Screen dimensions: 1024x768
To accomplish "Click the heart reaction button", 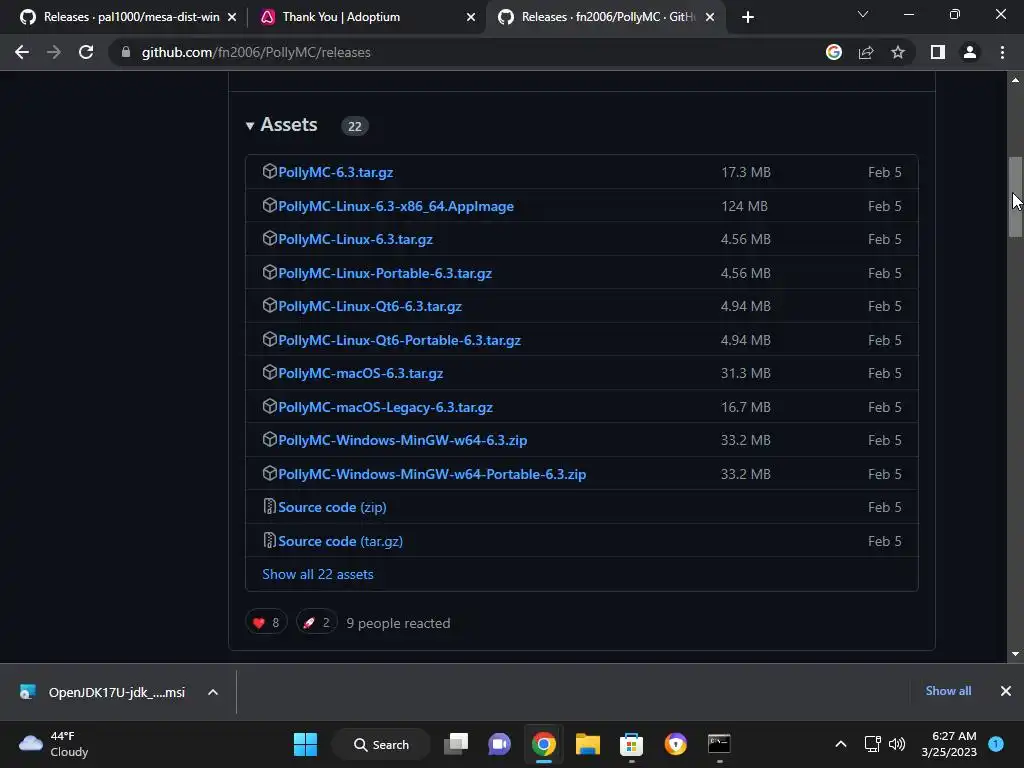I will coord(266,622).
